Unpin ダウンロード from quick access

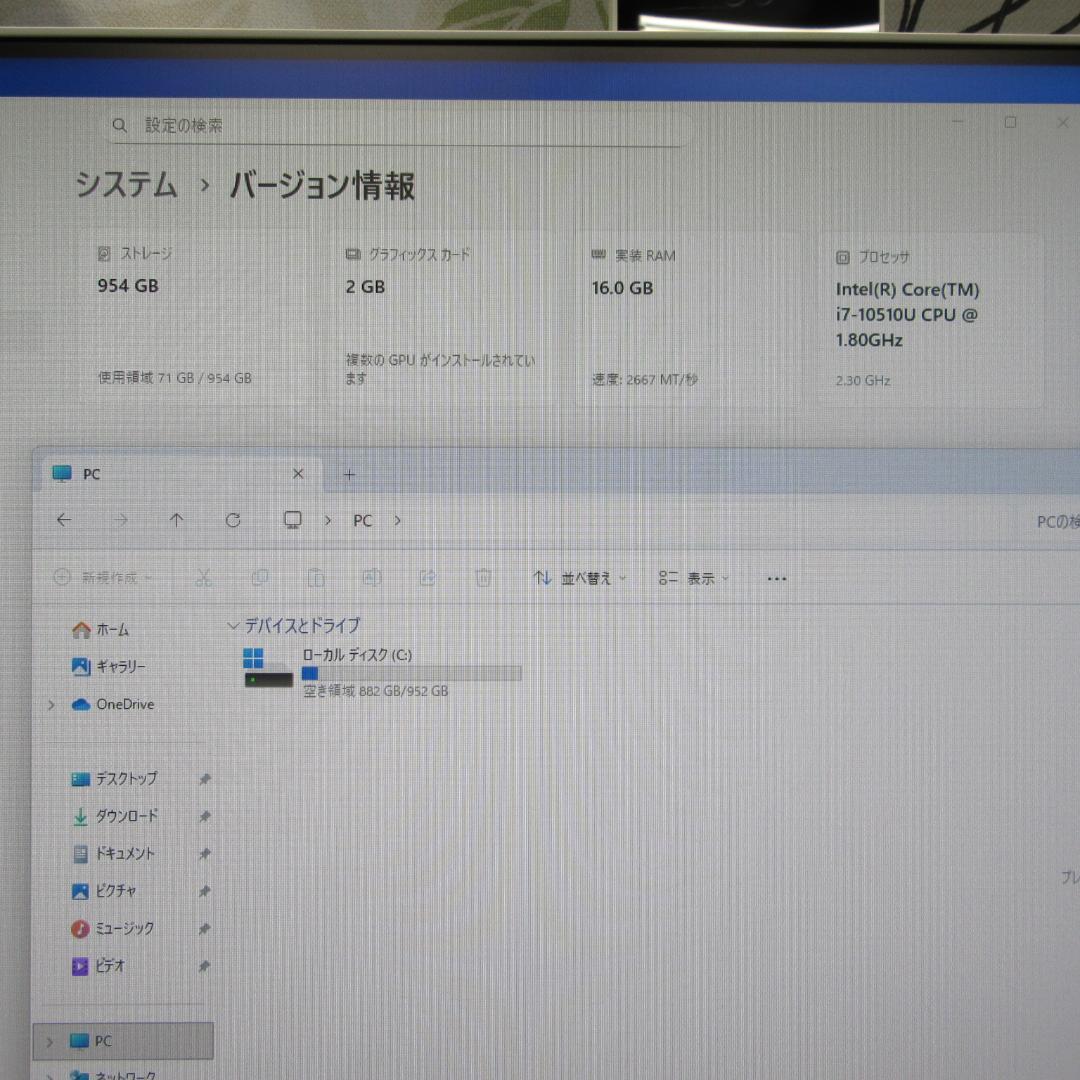204,816
